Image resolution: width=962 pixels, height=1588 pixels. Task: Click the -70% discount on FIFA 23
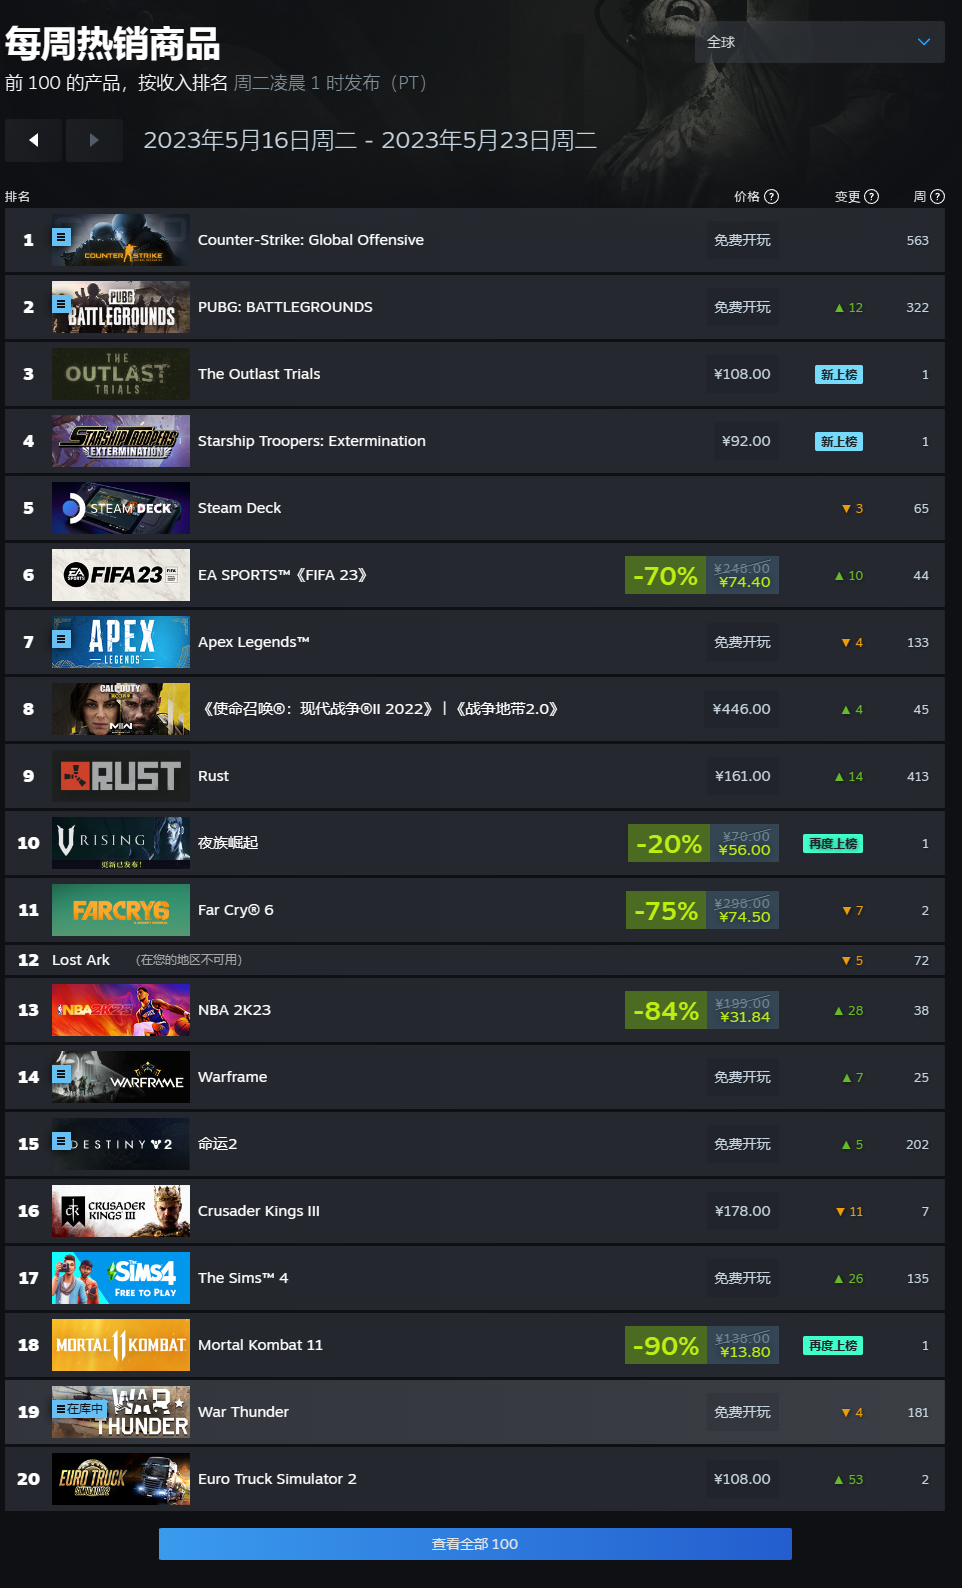pos(665,575)
